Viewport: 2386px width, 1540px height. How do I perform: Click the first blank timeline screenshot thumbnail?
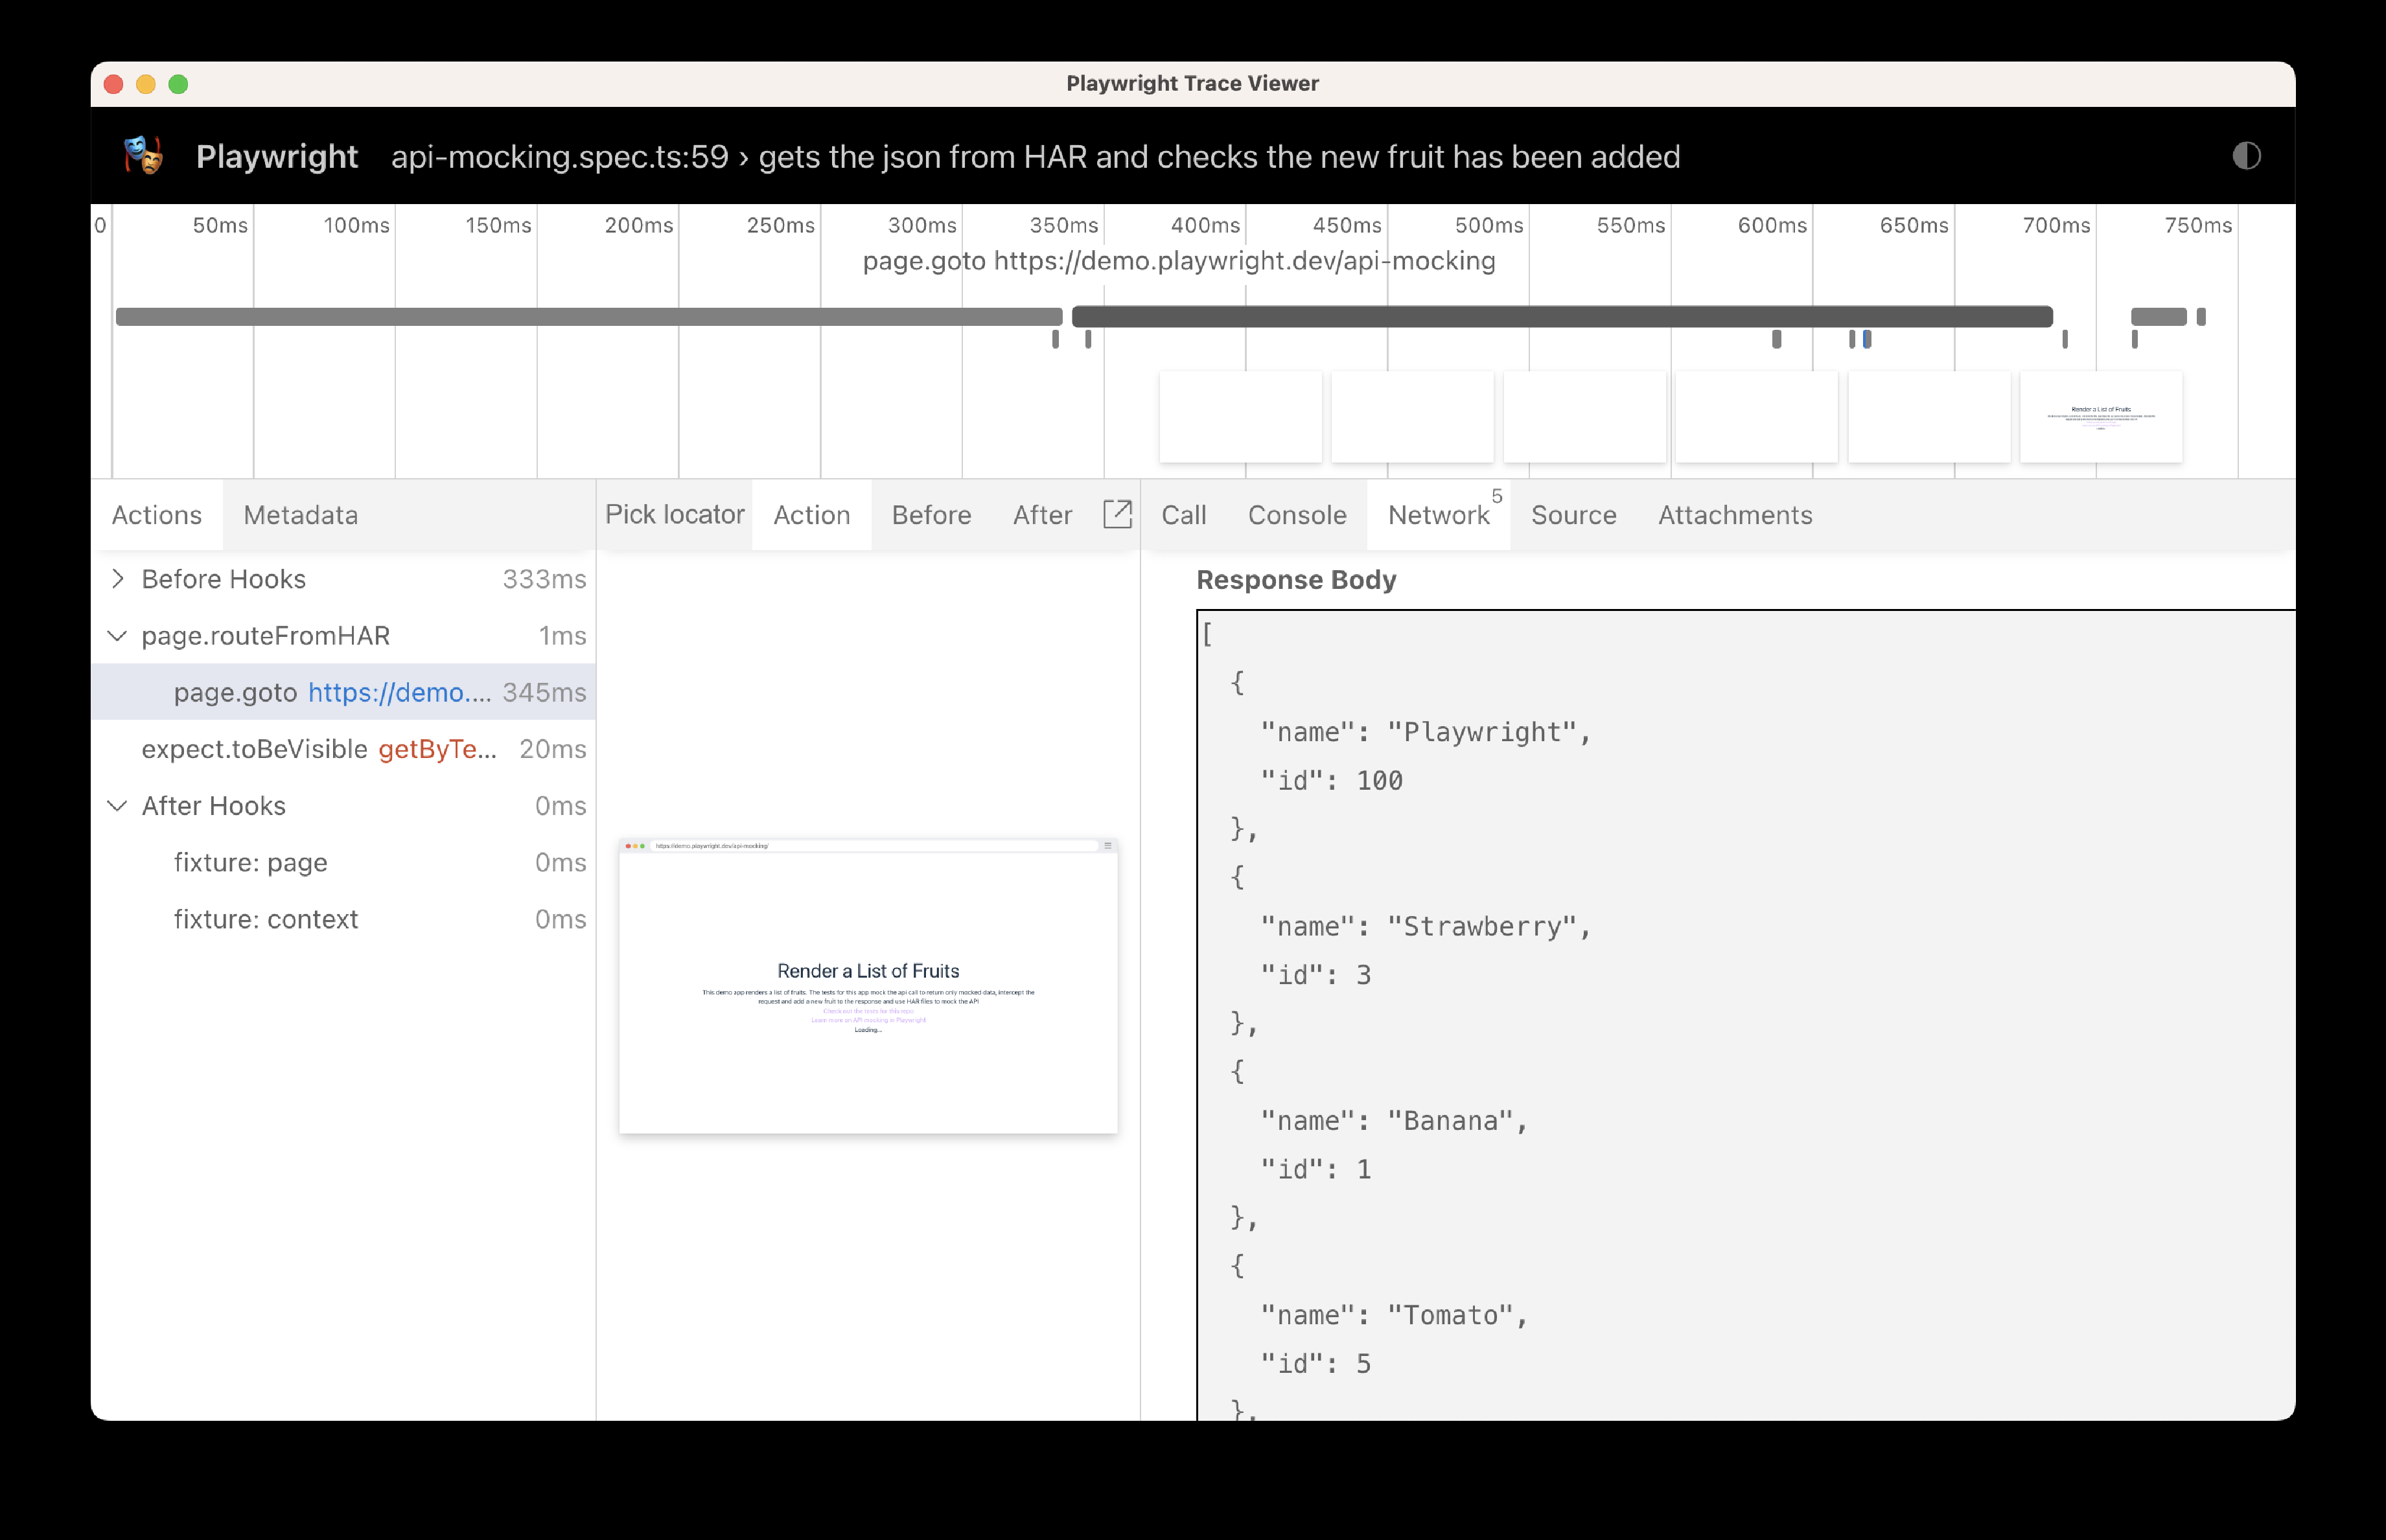(x=1240, y=416)
